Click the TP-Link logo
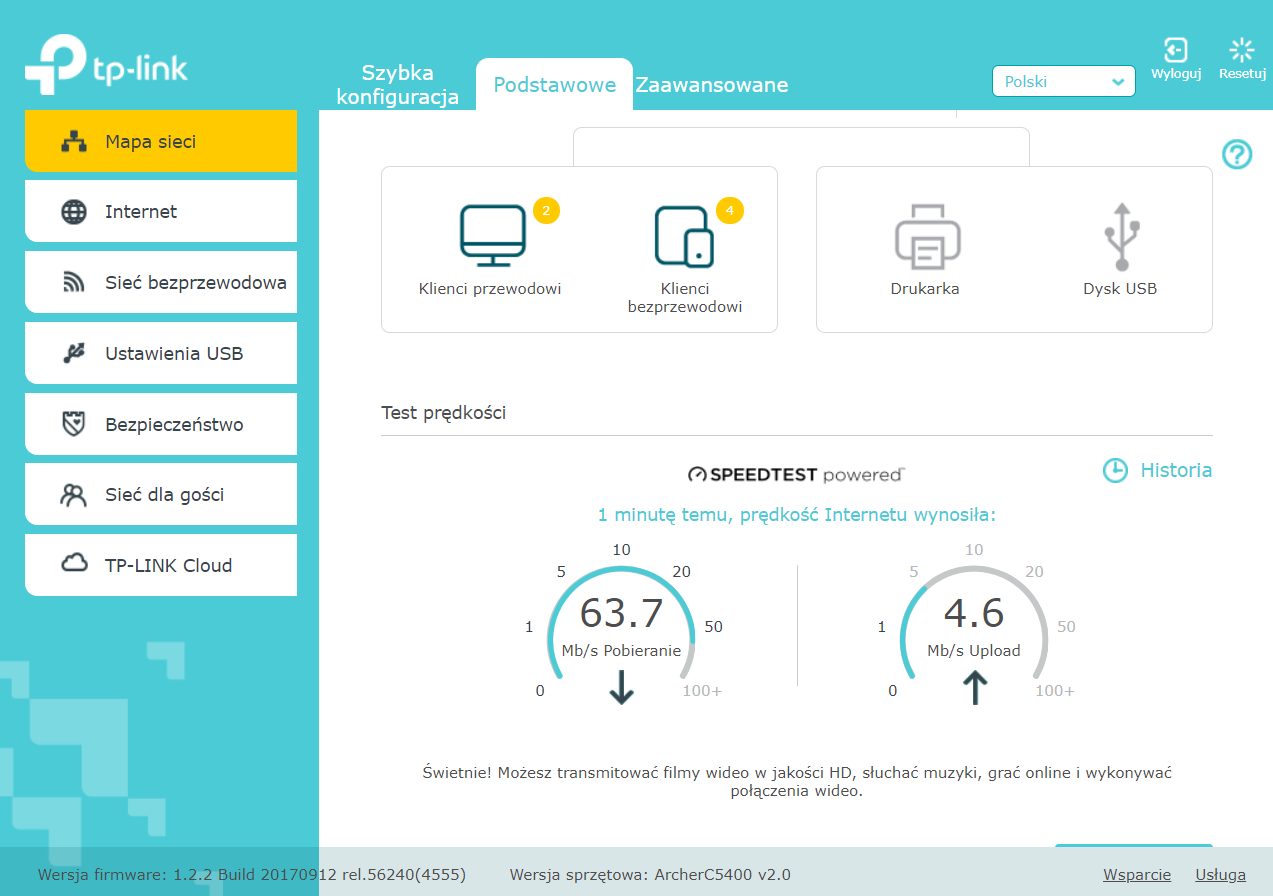Image resolution: width=1273 pixels, height=896 pixels. click(106, 67)
